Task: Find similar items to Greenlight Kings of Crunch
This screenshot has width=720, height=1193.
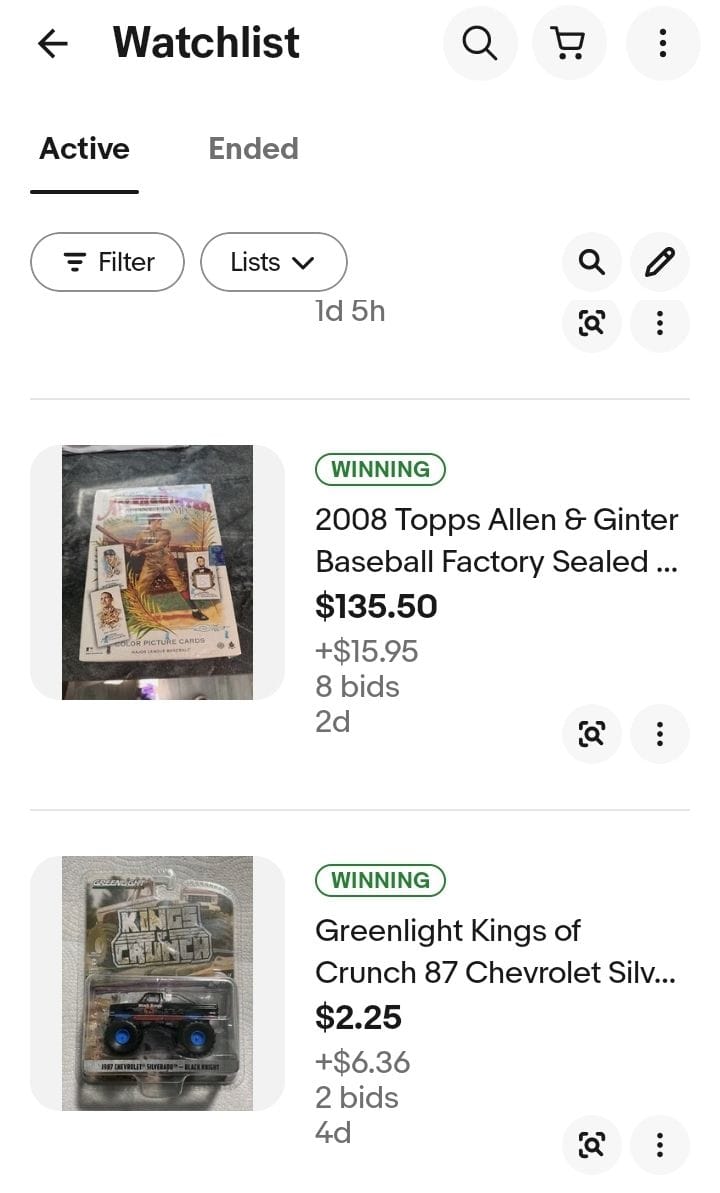Action: [592, 1145]
